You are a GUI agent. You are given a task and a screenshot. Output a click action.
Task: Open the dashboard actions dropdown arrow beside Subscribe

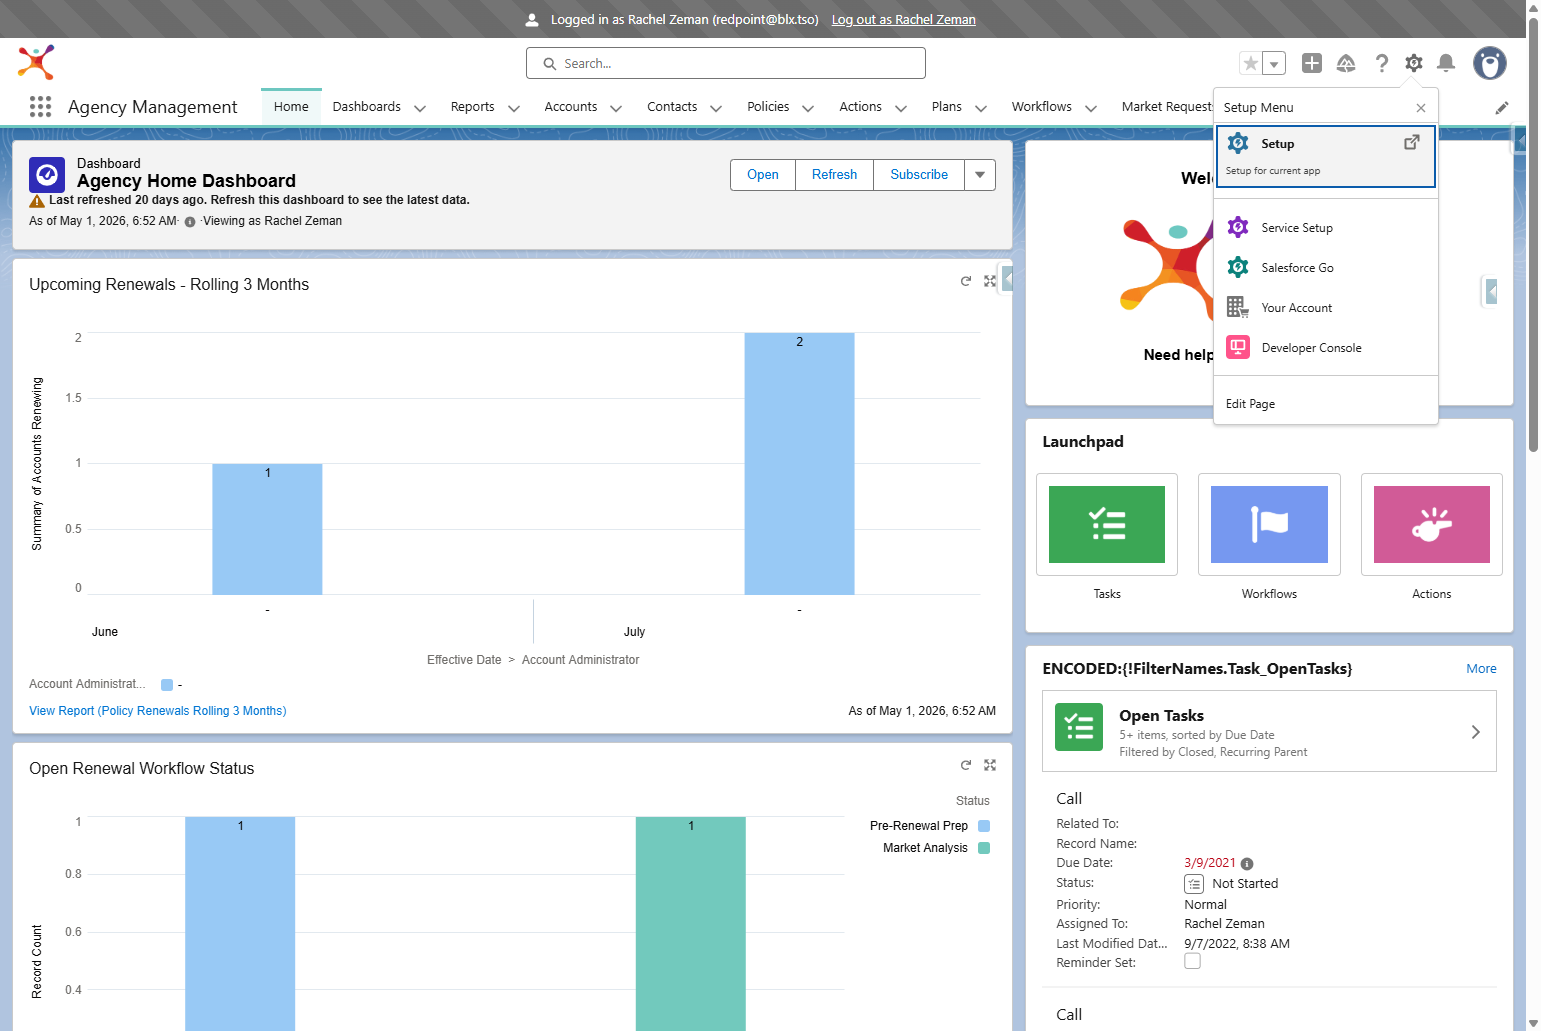coord(980,174)
